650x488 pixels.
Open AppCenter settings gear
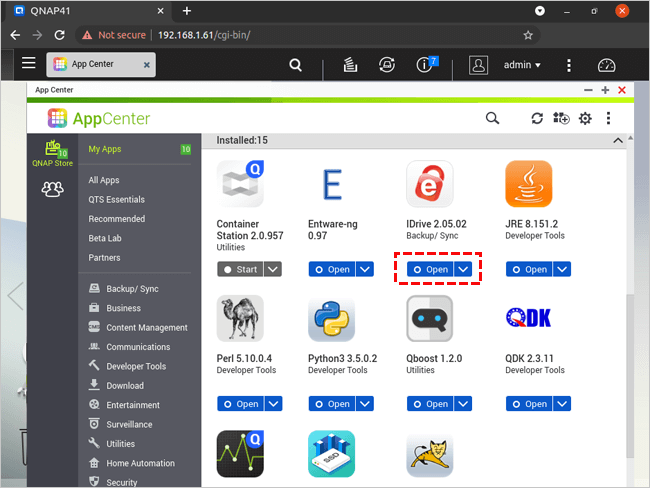[x=585, y=119]
